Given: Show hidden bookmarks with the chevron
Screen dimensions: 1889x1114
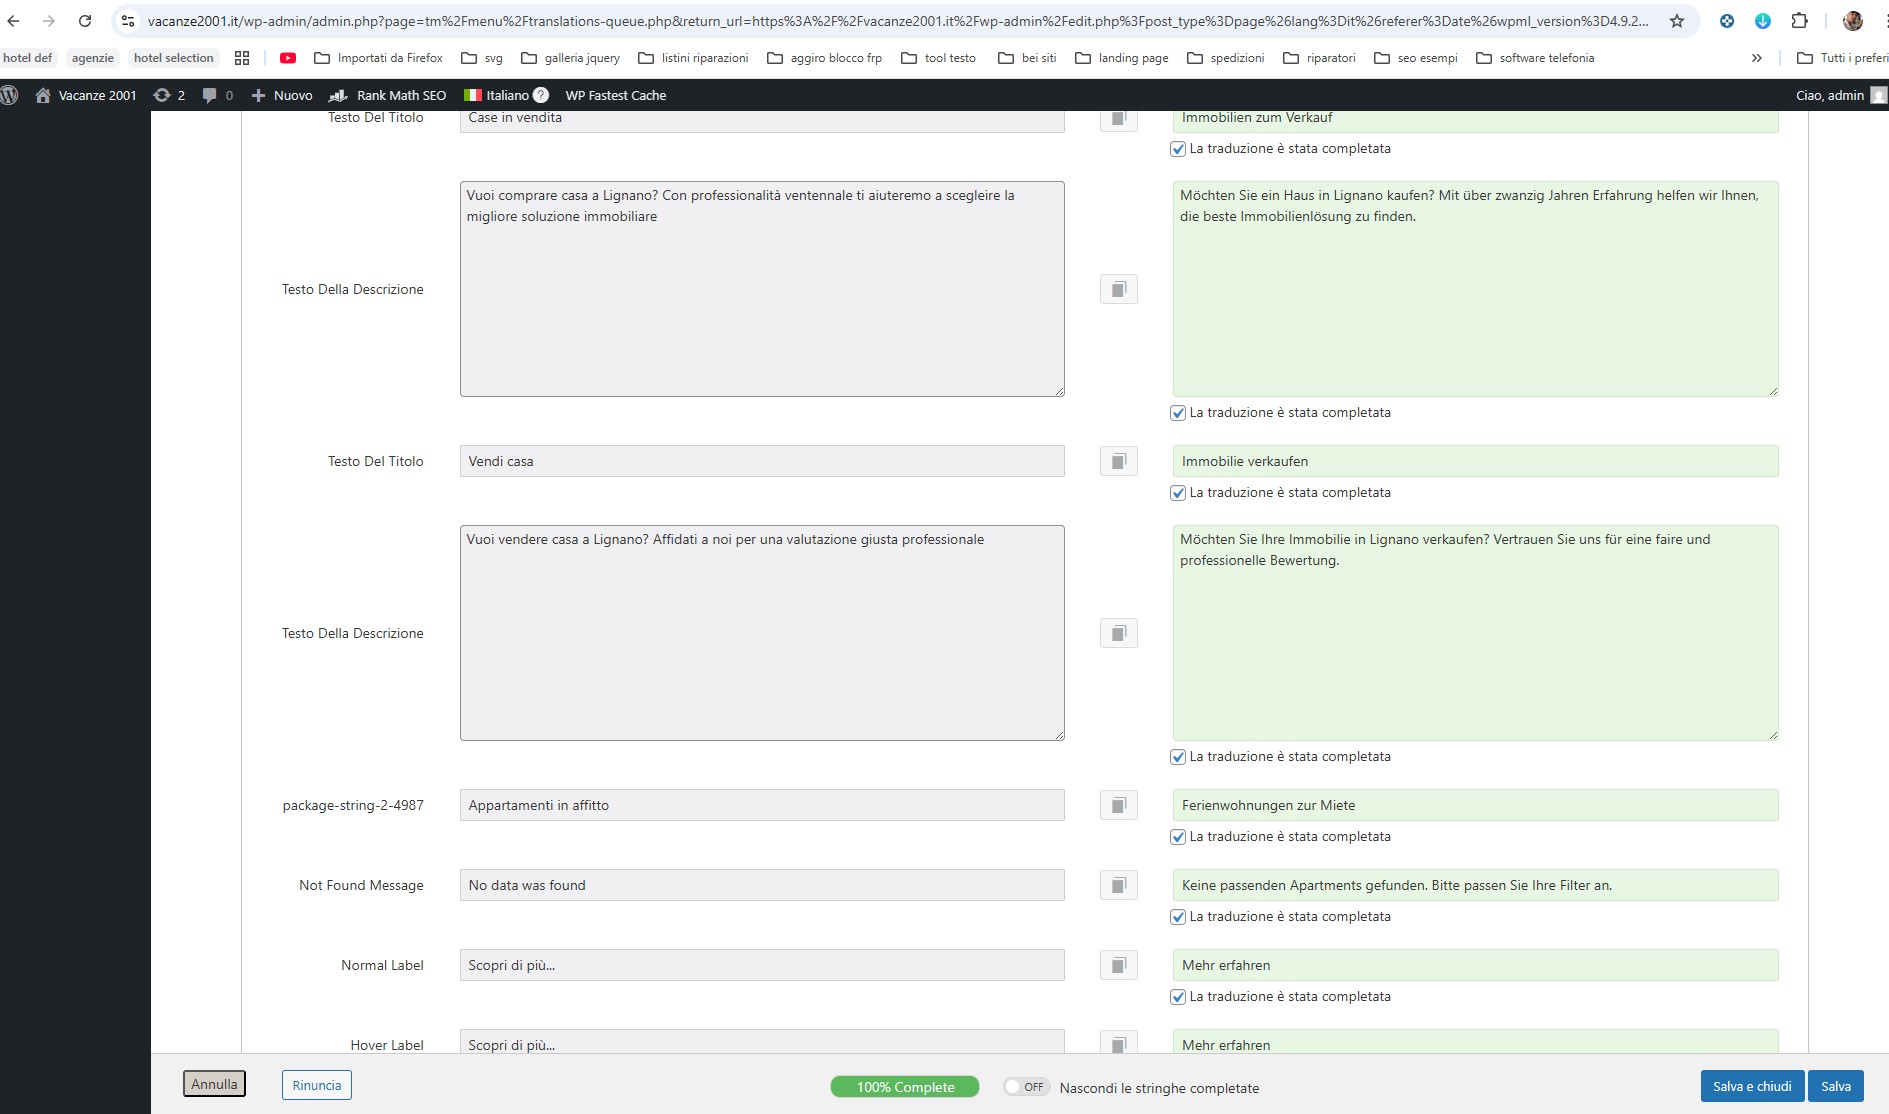Looking at the screenshot, I should 1756,58.
